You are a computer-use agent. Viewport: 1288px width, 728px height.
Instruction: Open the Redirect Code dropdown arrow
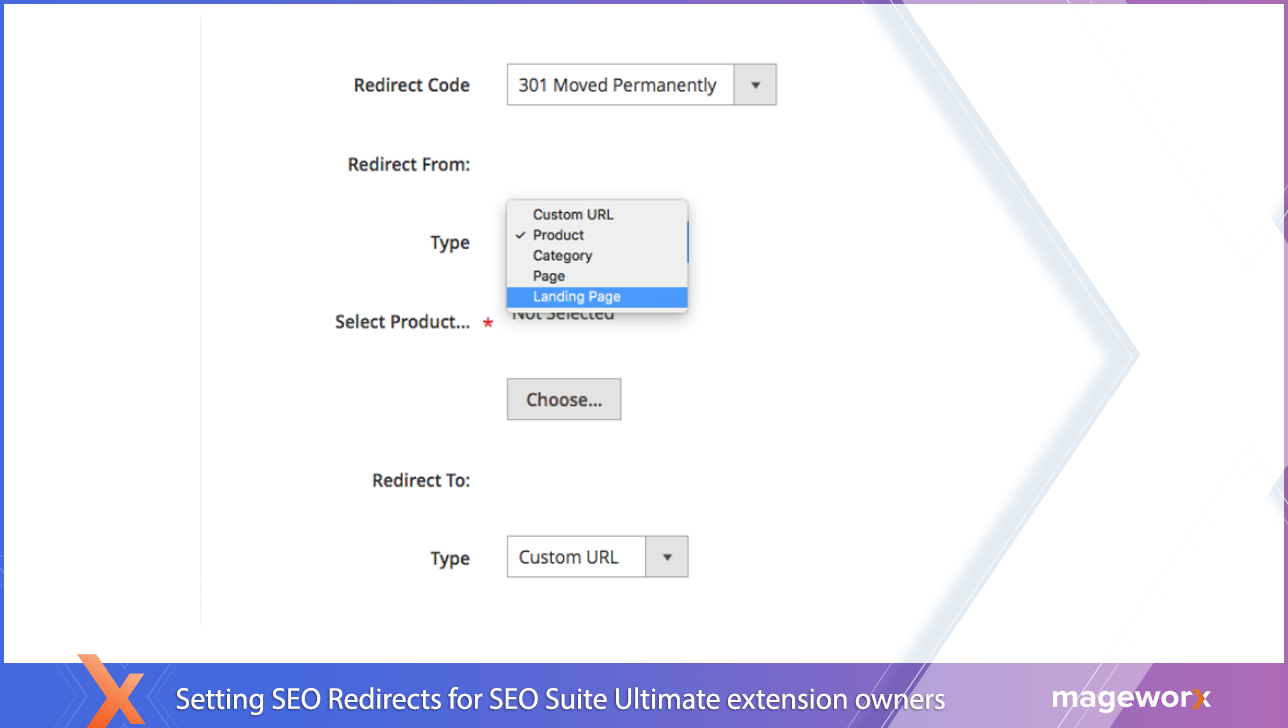click(755, 85)
